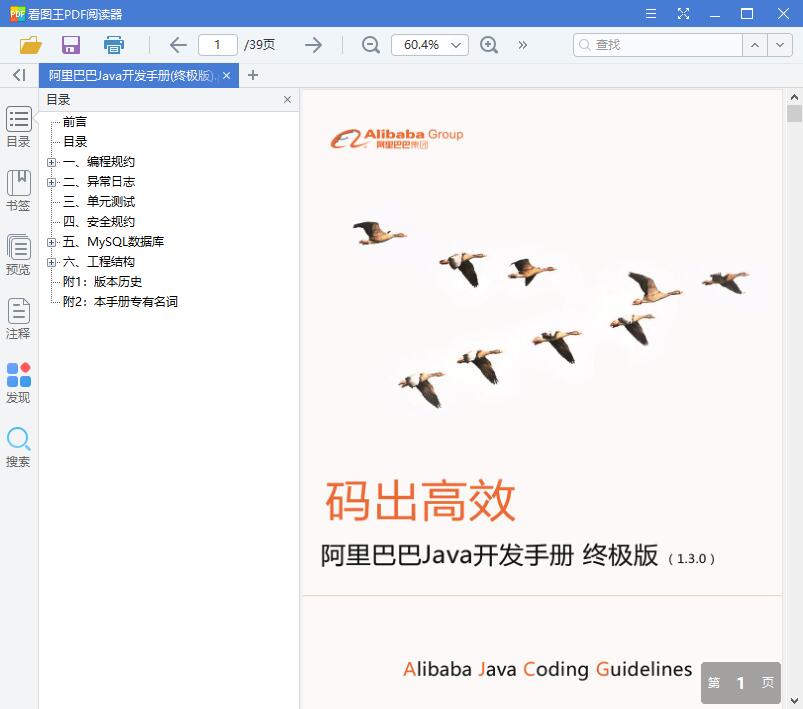Go to next page arrow

[x=313, y=45]
